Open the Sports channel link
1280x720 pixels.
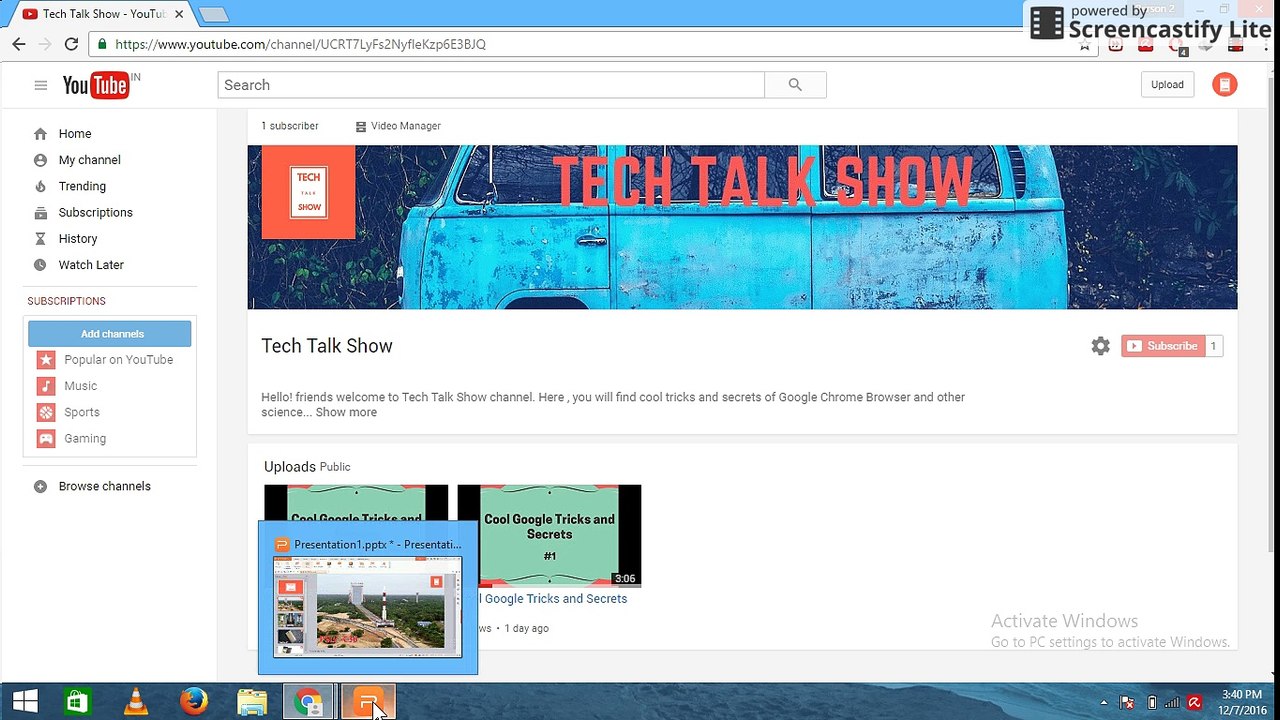coord(82,412)
